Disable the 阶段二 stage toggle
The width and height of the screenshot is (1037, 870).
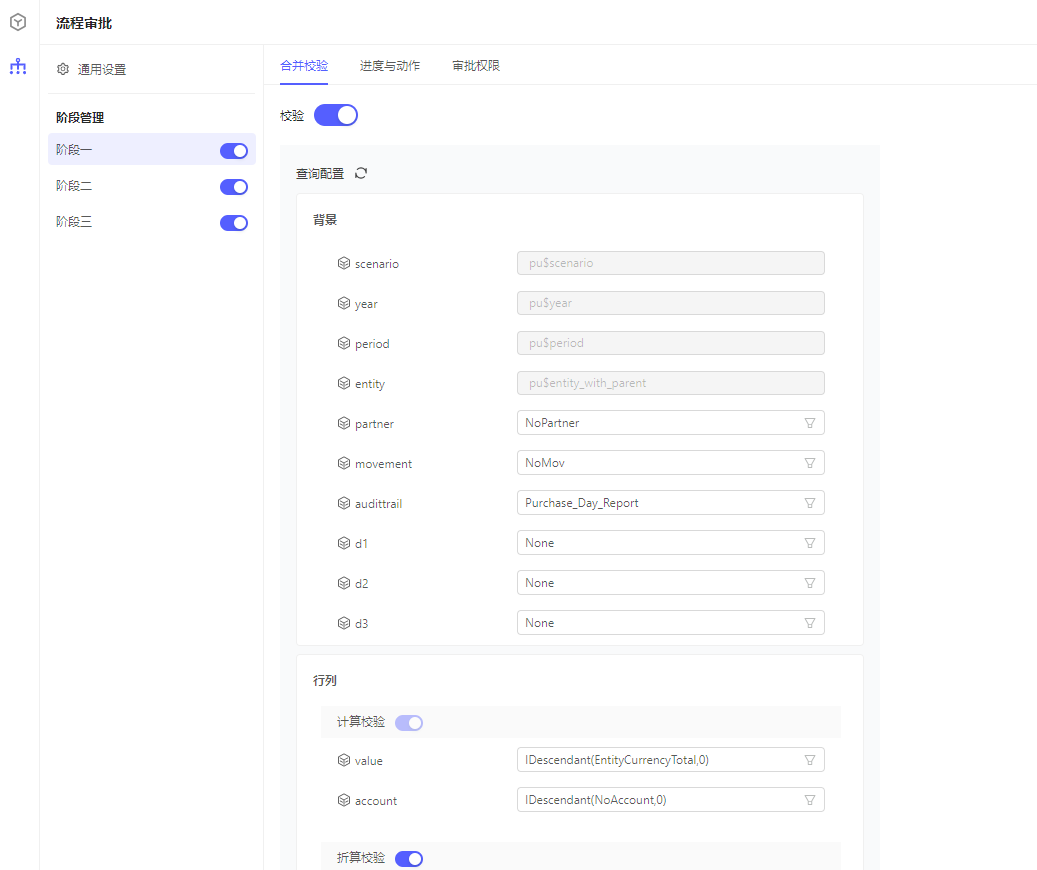coord(234,187)
